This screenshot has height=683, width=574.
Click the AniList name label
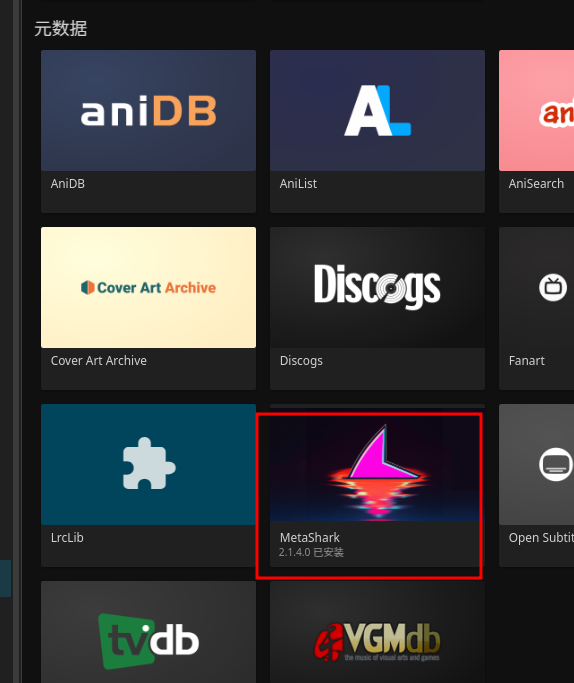pyautogui.click(x=298, y=184)
